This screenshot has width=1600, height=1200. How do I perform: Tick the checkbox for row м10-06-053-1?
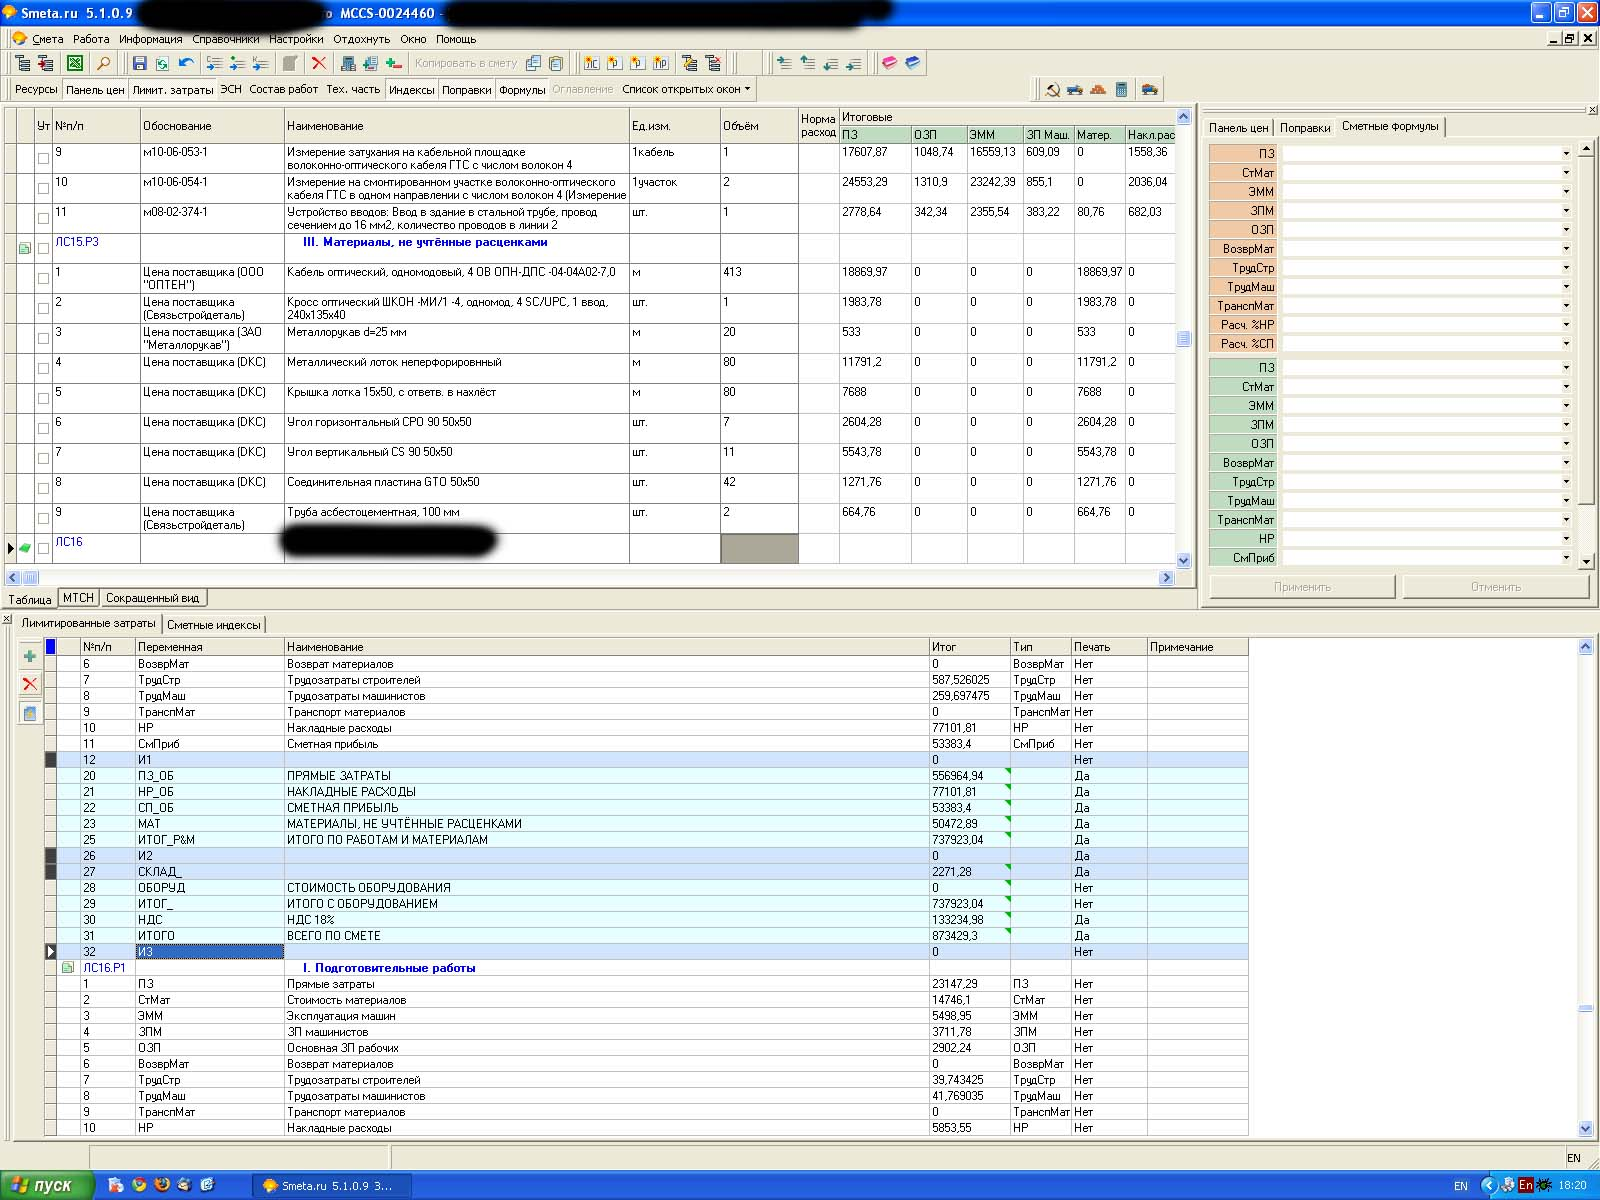coord(43,158)
